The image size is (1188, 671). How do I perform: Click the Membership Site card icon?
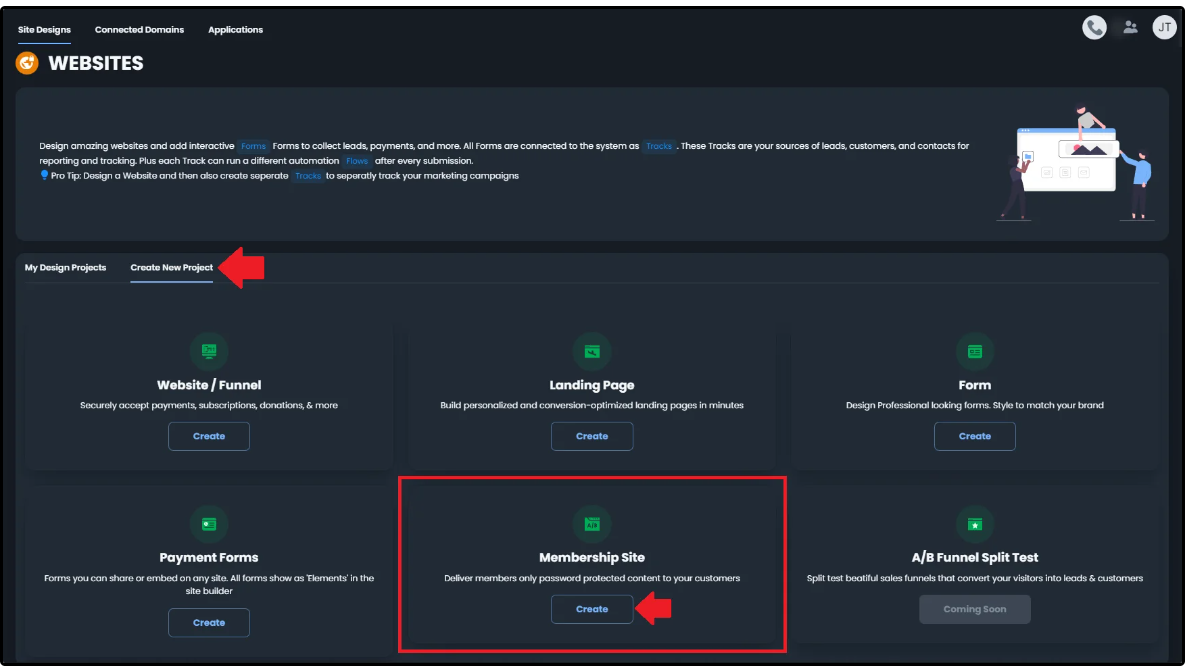pos(592,524)
